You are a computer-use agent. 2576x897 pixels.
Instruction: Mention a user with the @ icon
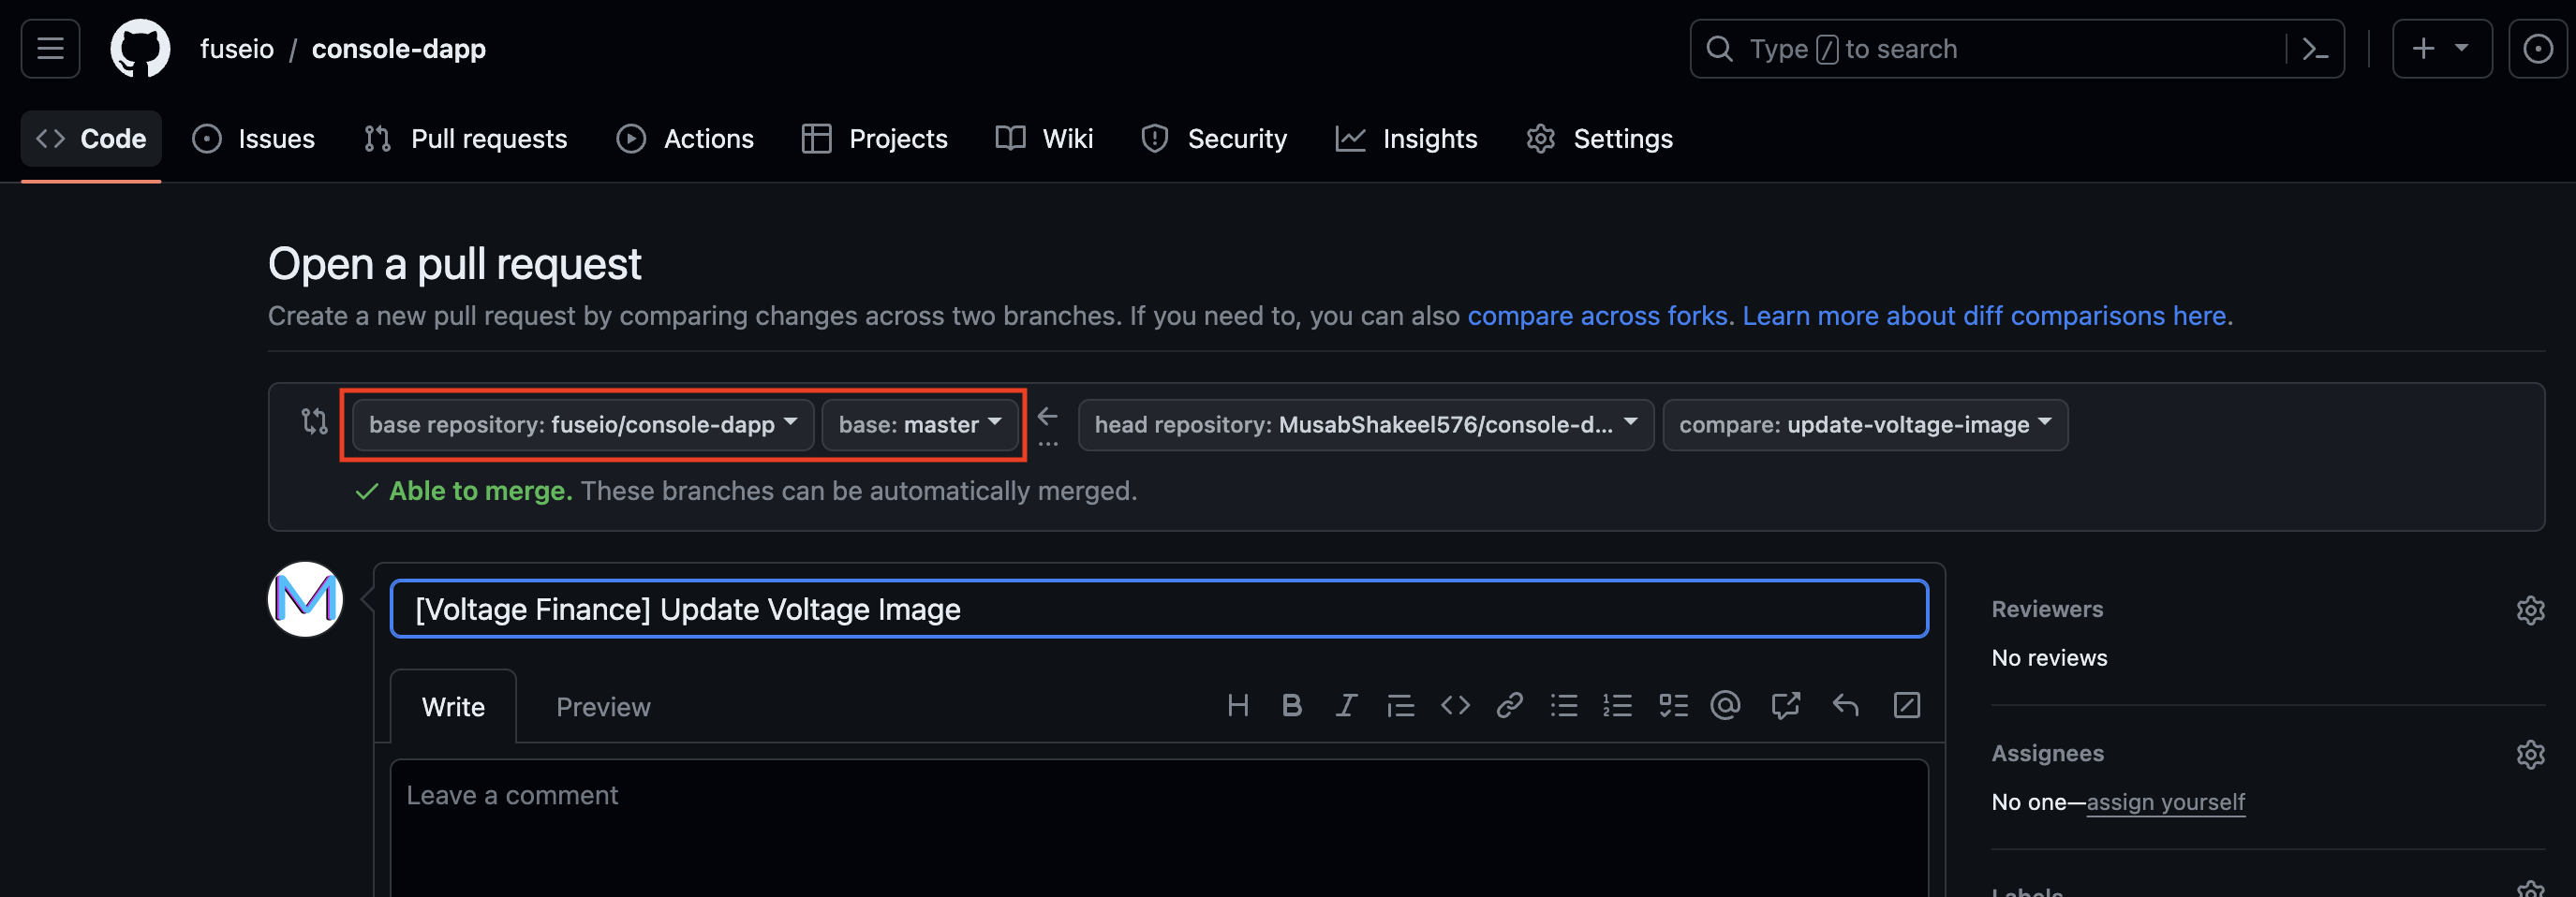(x=1725, y=706)
